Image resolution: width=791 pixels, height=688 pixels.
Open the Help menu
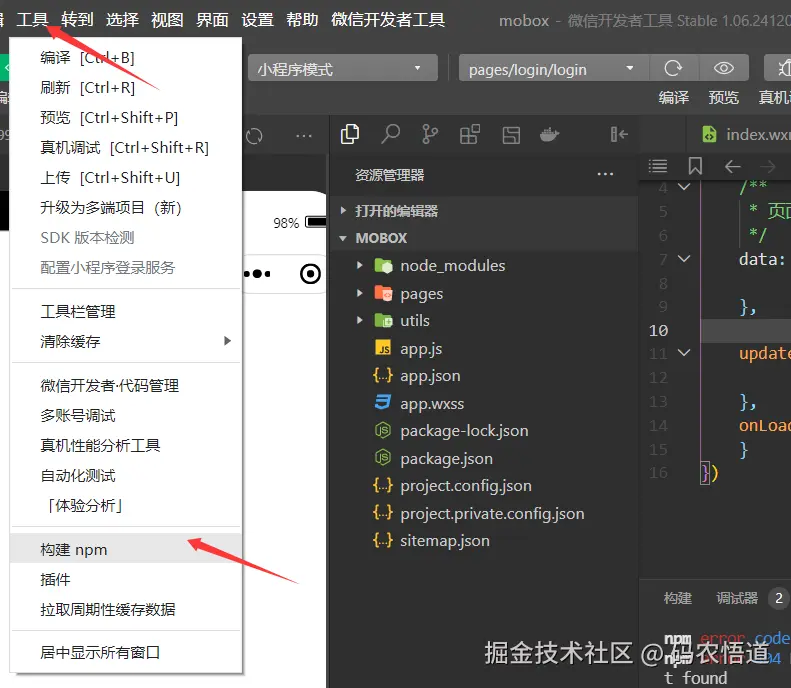302,20
